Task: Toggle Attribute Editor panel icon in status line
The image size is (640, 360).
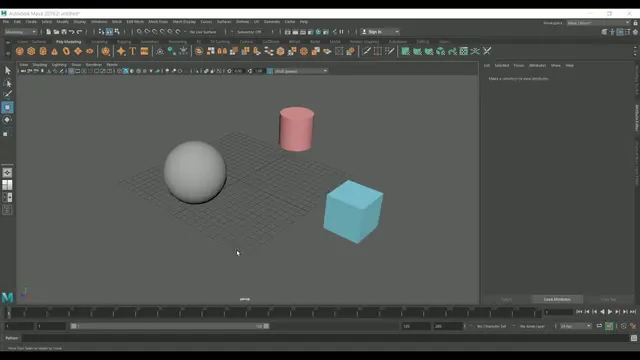Action: tap(620, 32)
